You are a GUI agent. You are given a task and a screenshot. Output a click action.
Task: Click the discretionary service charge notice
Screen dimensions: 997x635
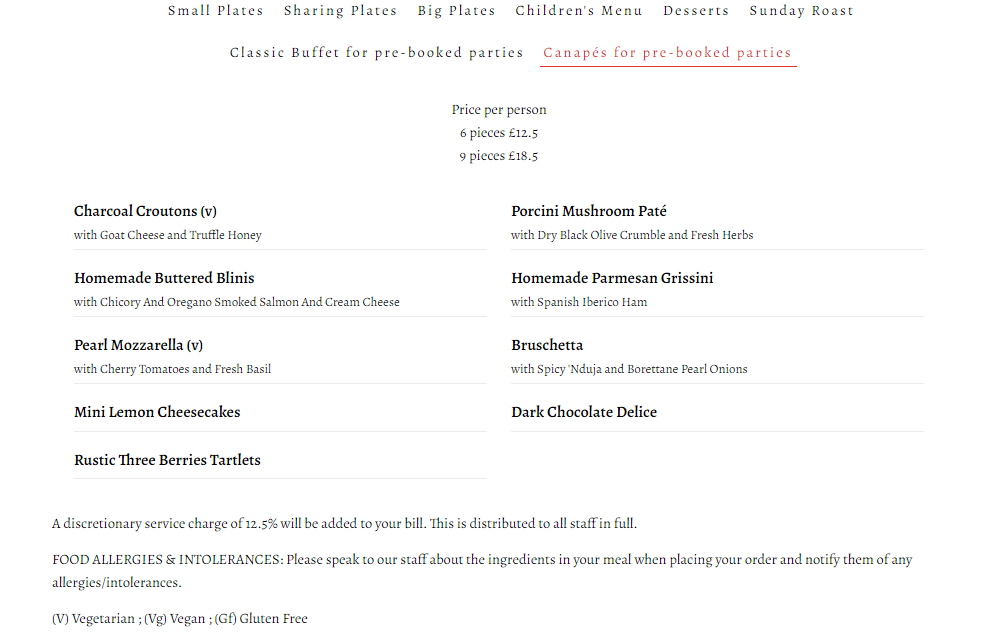[x=344, y=523]
